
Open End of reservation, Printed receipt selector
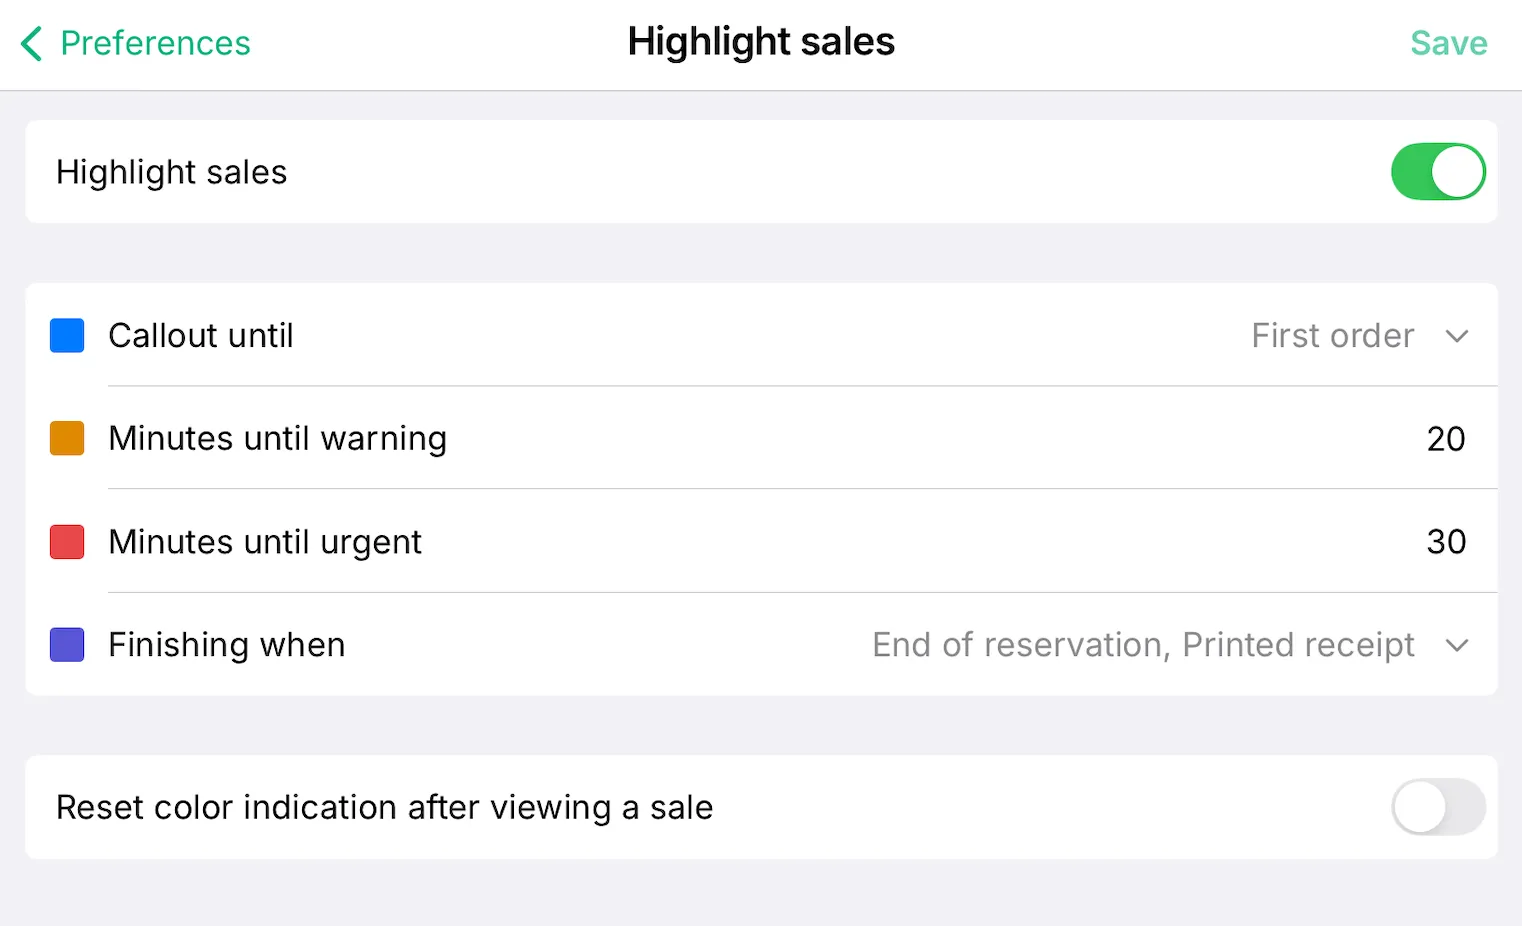point(1142,645)
